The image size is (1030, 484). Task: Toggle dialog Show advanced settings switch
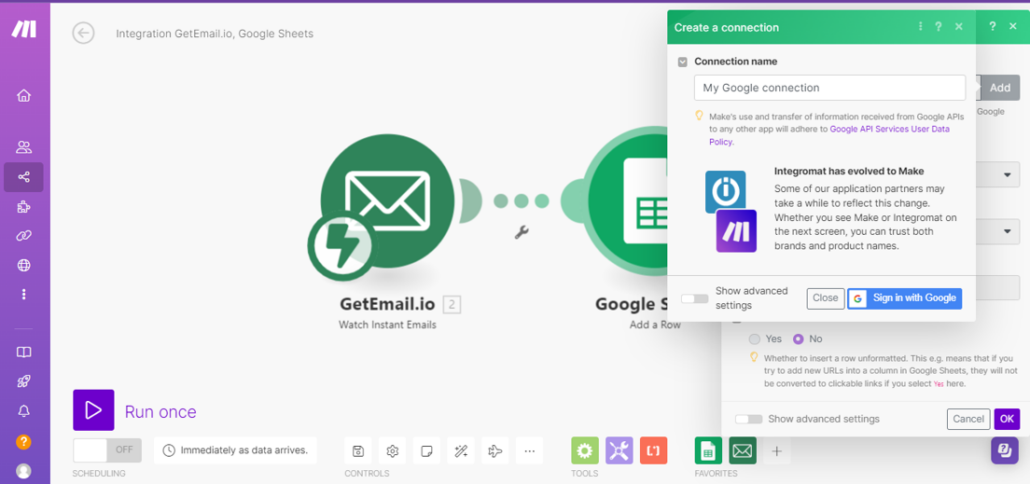click(x=694, y=298)
